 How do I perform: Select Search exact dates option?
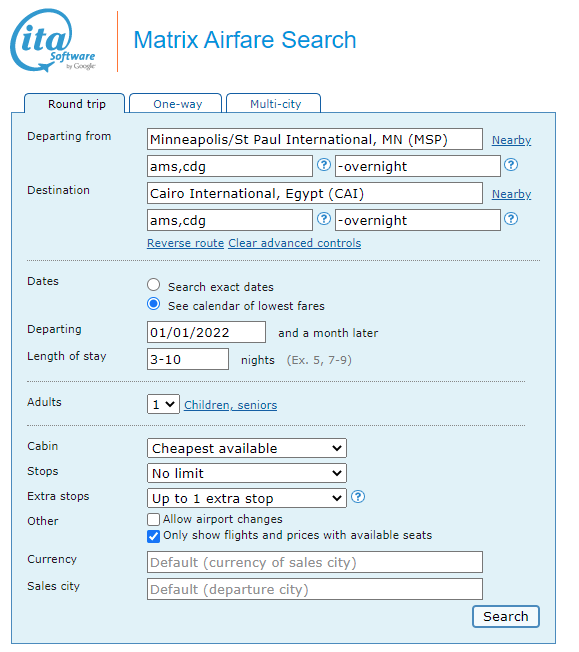[153, 285]
